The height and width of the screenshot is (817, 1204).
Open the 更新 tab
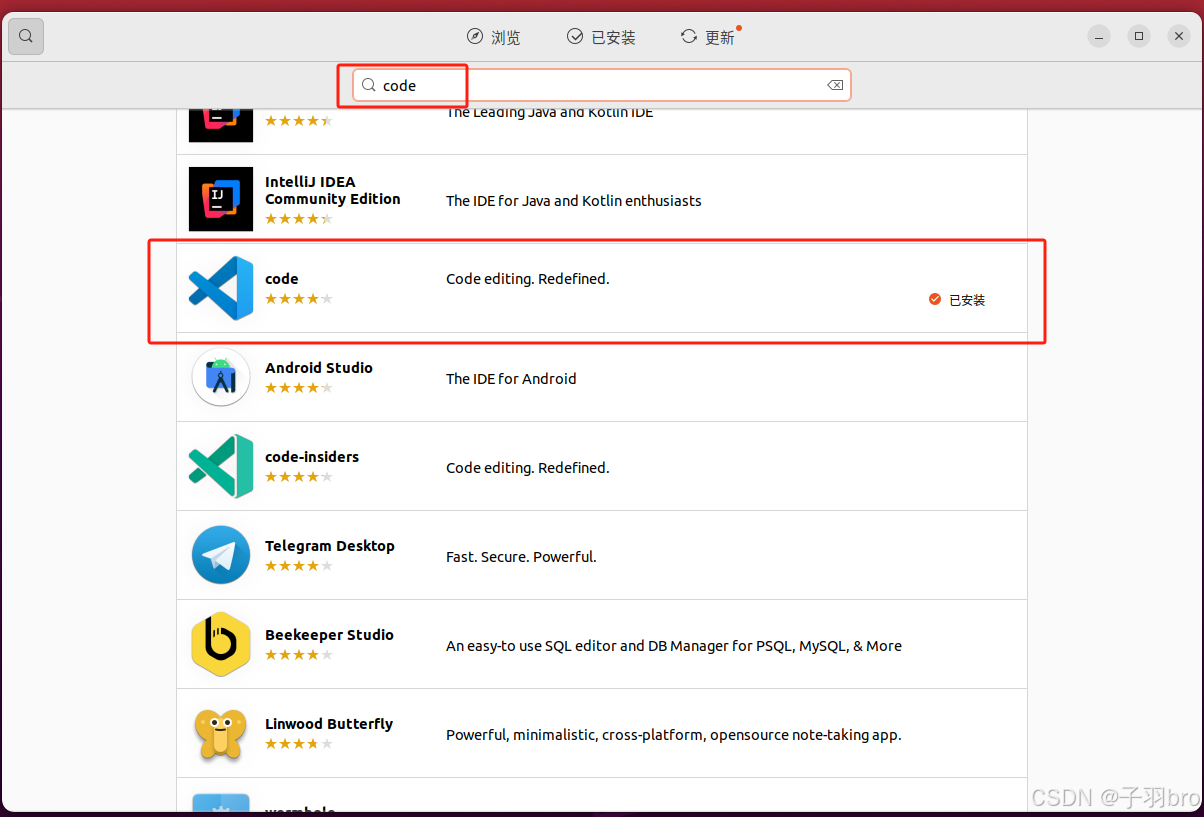709,37
